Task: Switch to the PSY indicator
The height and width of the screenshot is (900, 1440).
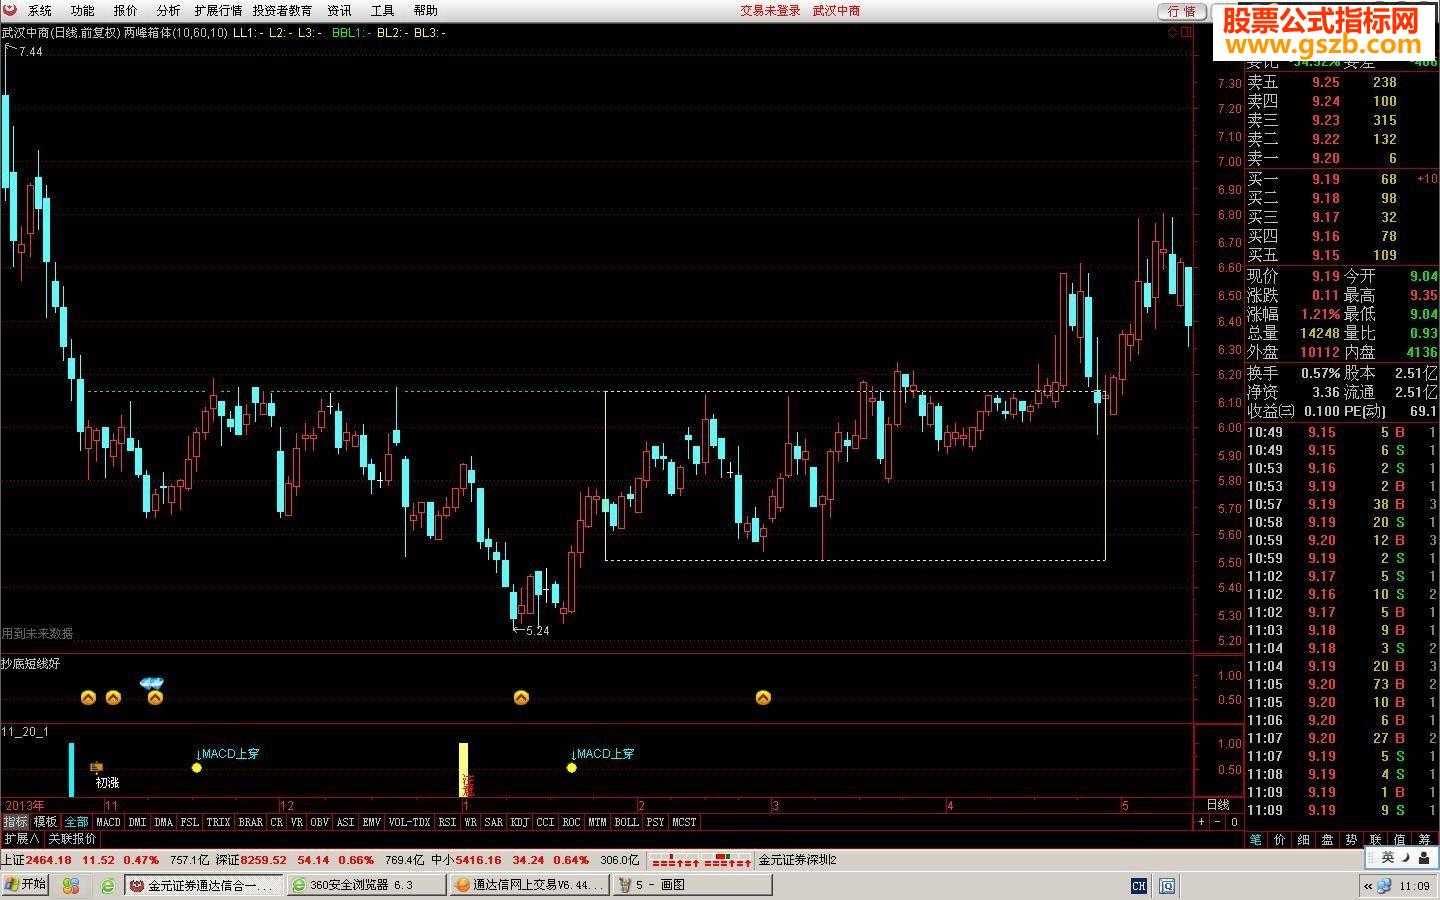Action: [x=655, y=822]
